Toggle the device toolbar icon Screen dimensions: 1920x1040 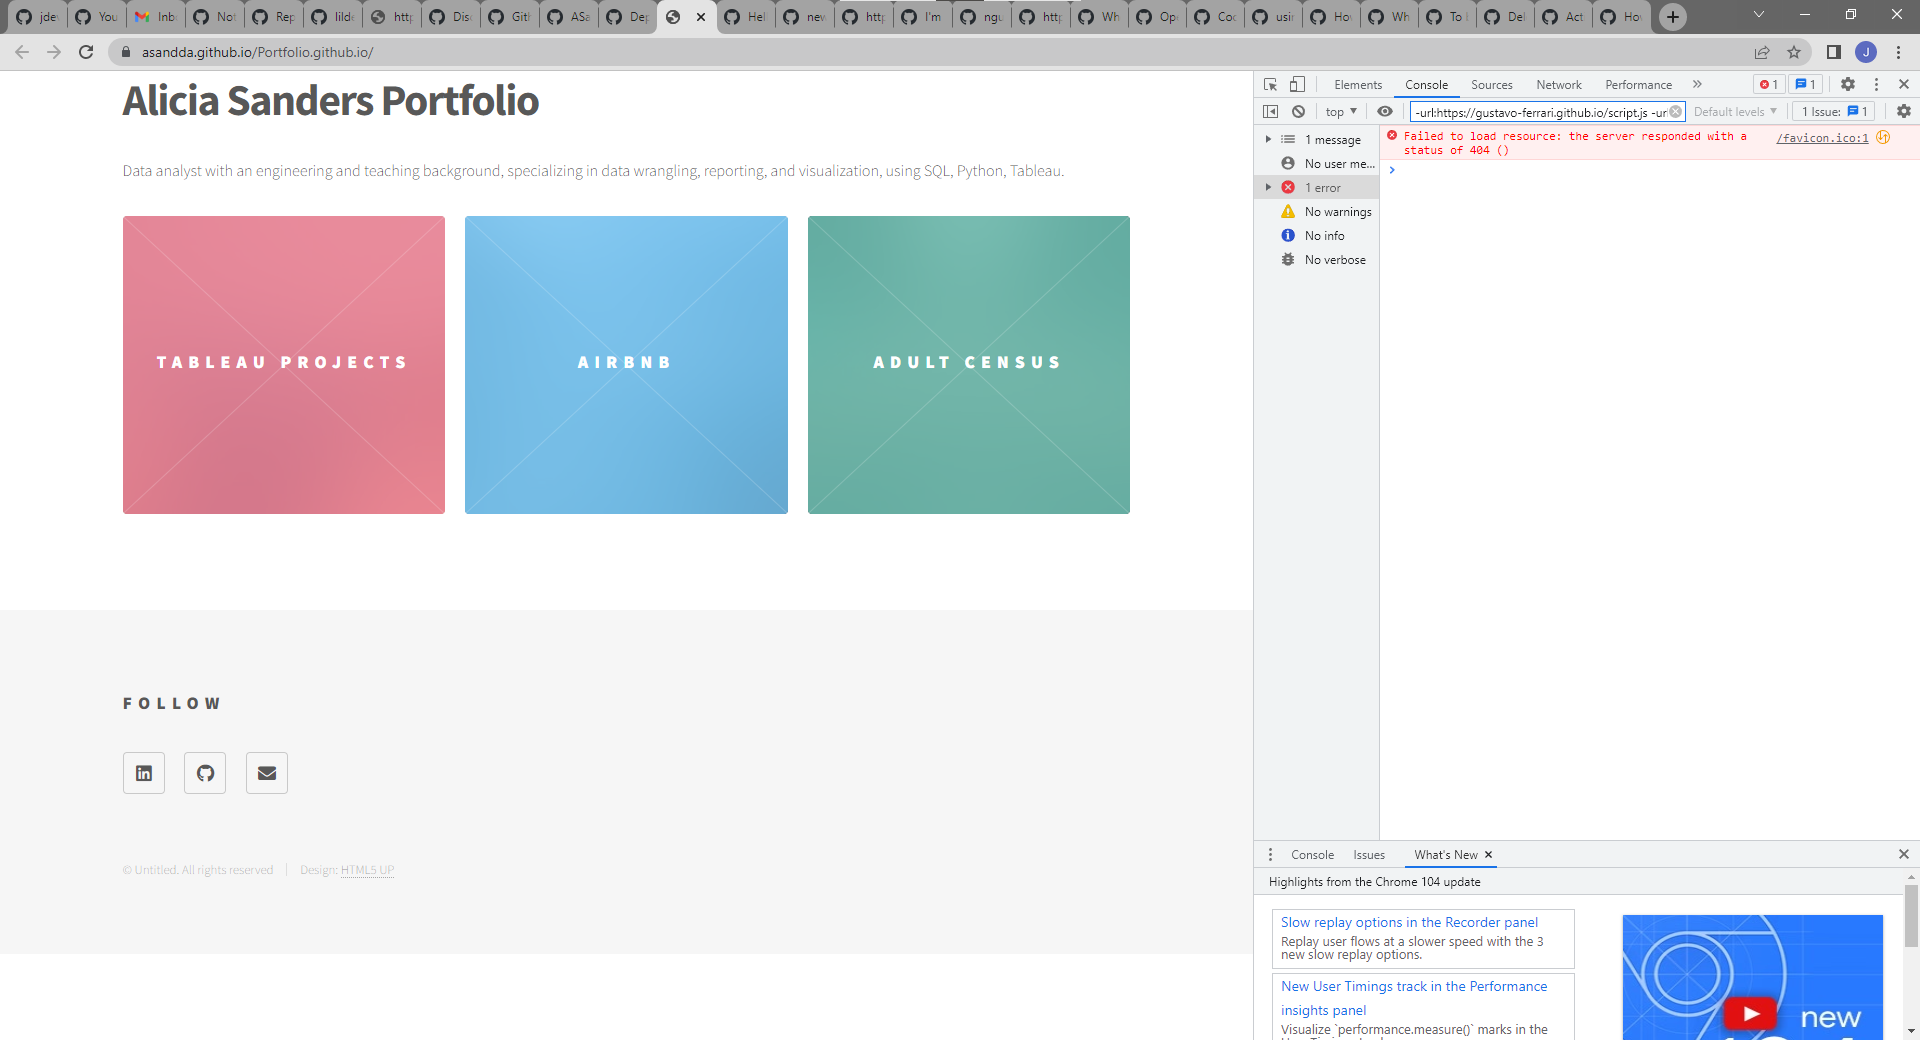click(x=1297, y=85)
